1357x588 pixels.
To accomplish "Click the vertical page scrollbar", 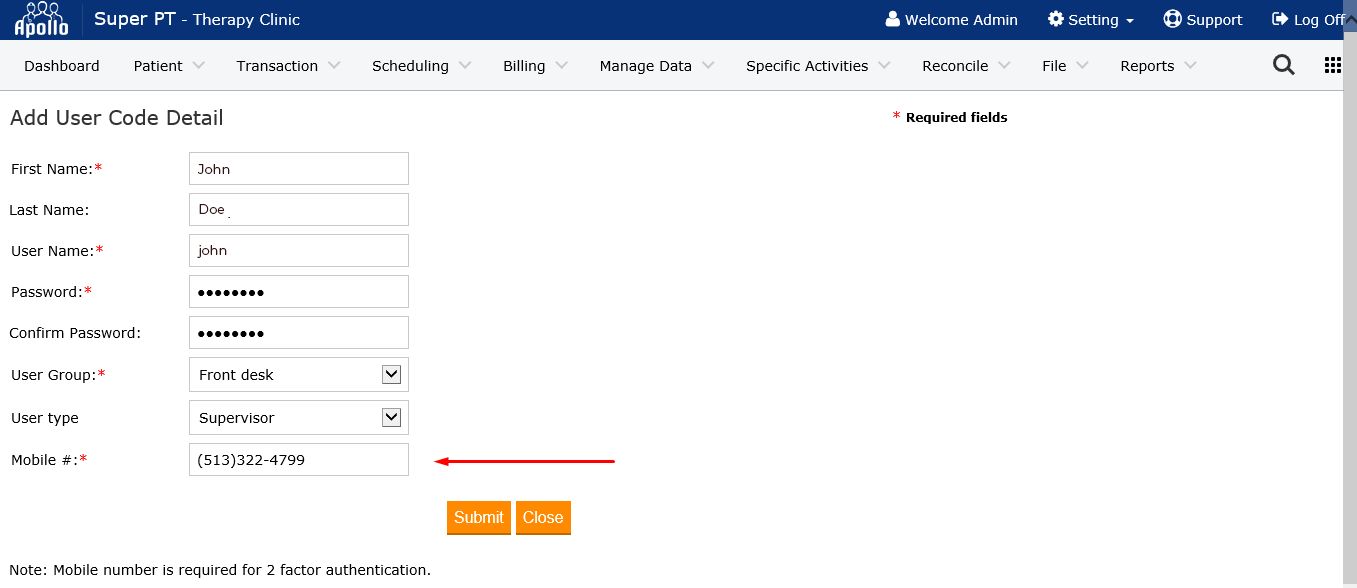I will [1349, 300].
